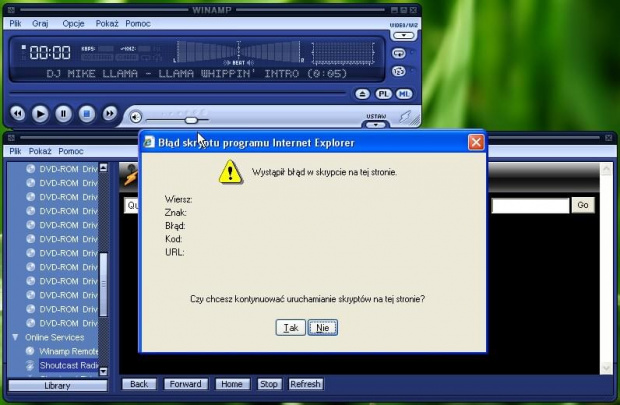Click the spectrum visualizer grid display
This screenshot has width=620, height=405.
coord(342,53)
